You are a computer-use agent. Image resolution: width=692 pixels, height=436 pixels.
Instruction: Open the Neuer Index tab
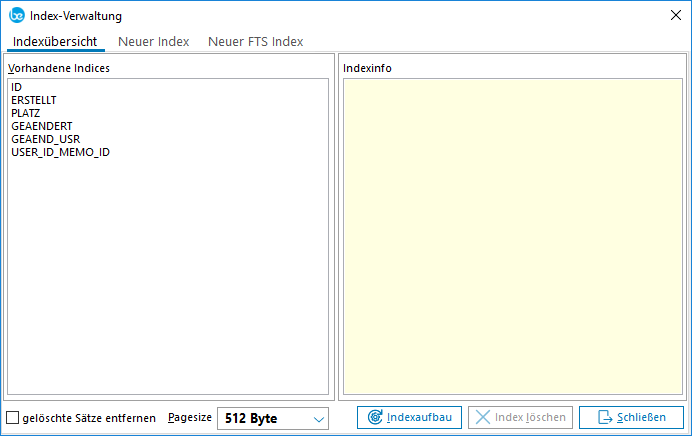(153, 41)
